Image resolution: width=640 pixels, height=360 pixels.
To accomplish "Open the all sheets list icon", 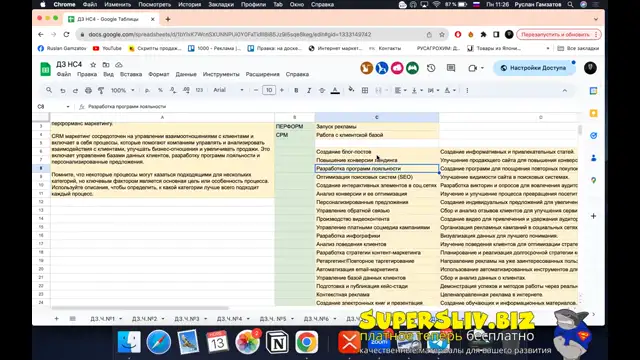I will point(73,319).
